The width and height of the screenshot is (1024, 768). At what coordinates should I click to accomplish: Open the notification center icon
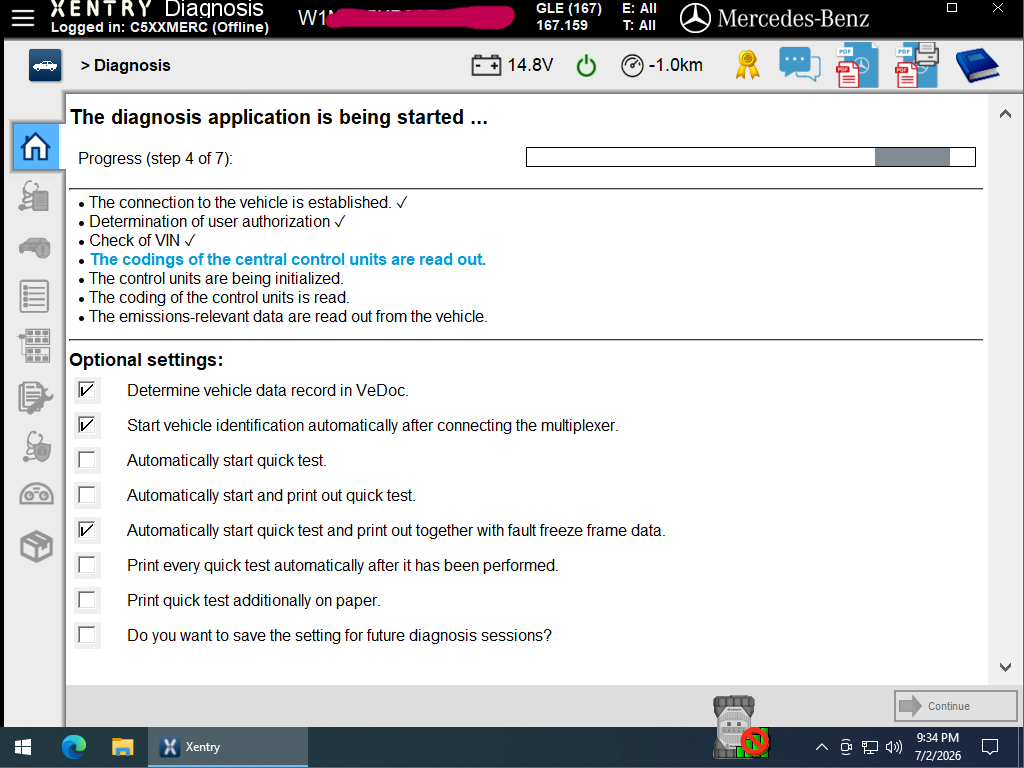(x=990, y=746)
